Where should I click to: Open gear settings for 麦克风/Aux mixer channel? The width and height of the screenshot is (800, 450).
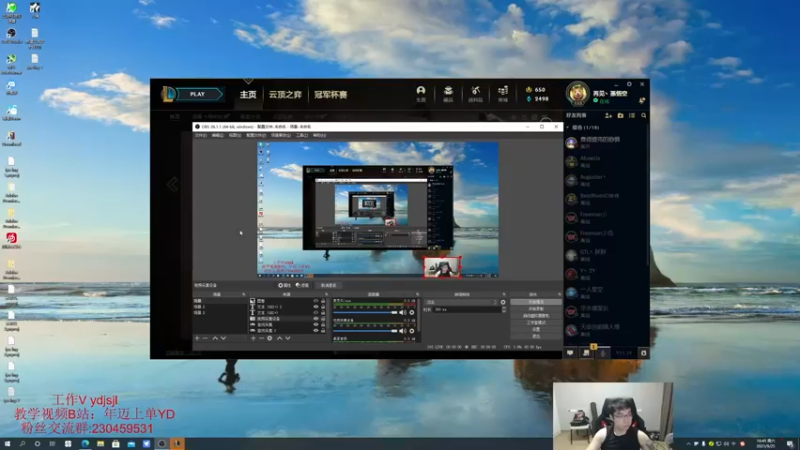pos(412,312)
